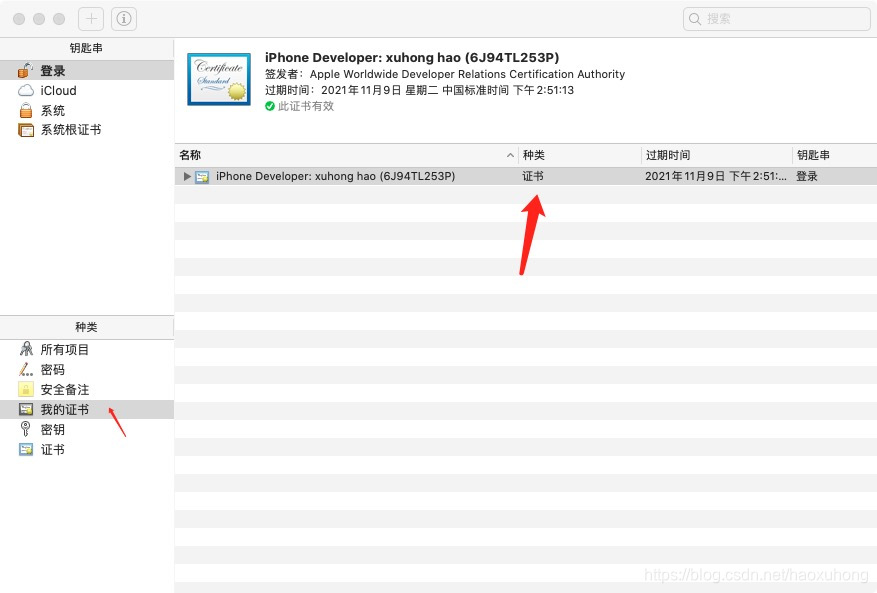877x593 pixels.
Task: Click the 证书 kind cell in row
Action: click(x=533, y=176)
